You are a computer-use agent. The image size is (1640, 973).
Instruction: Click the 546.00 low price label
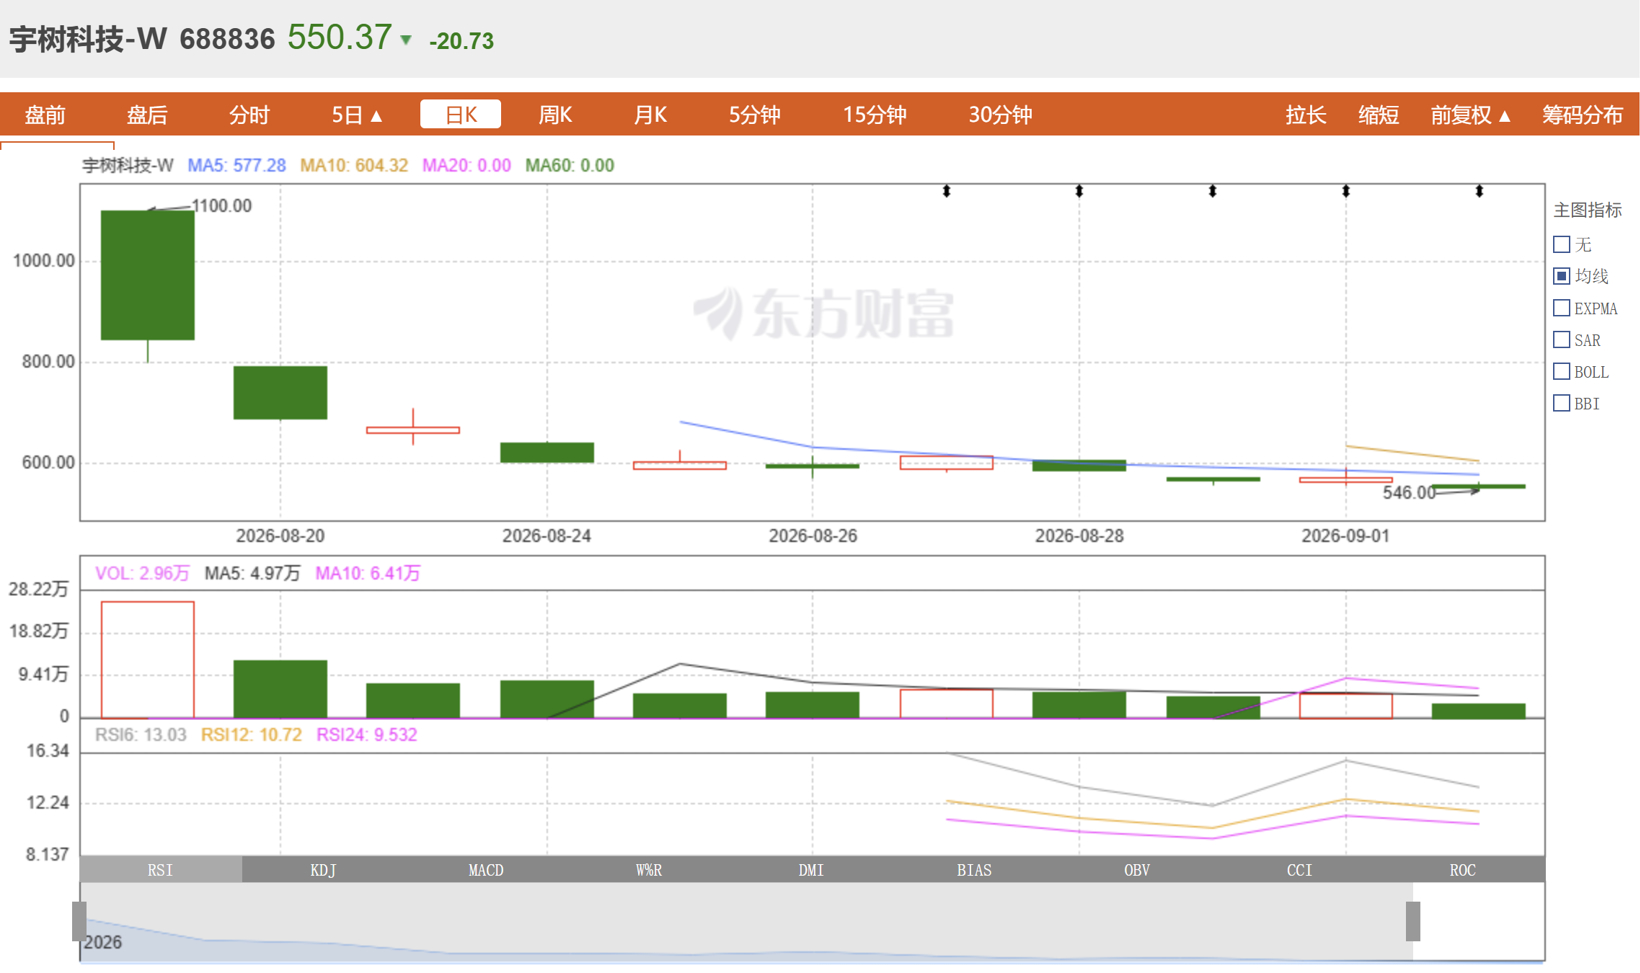1409,492
